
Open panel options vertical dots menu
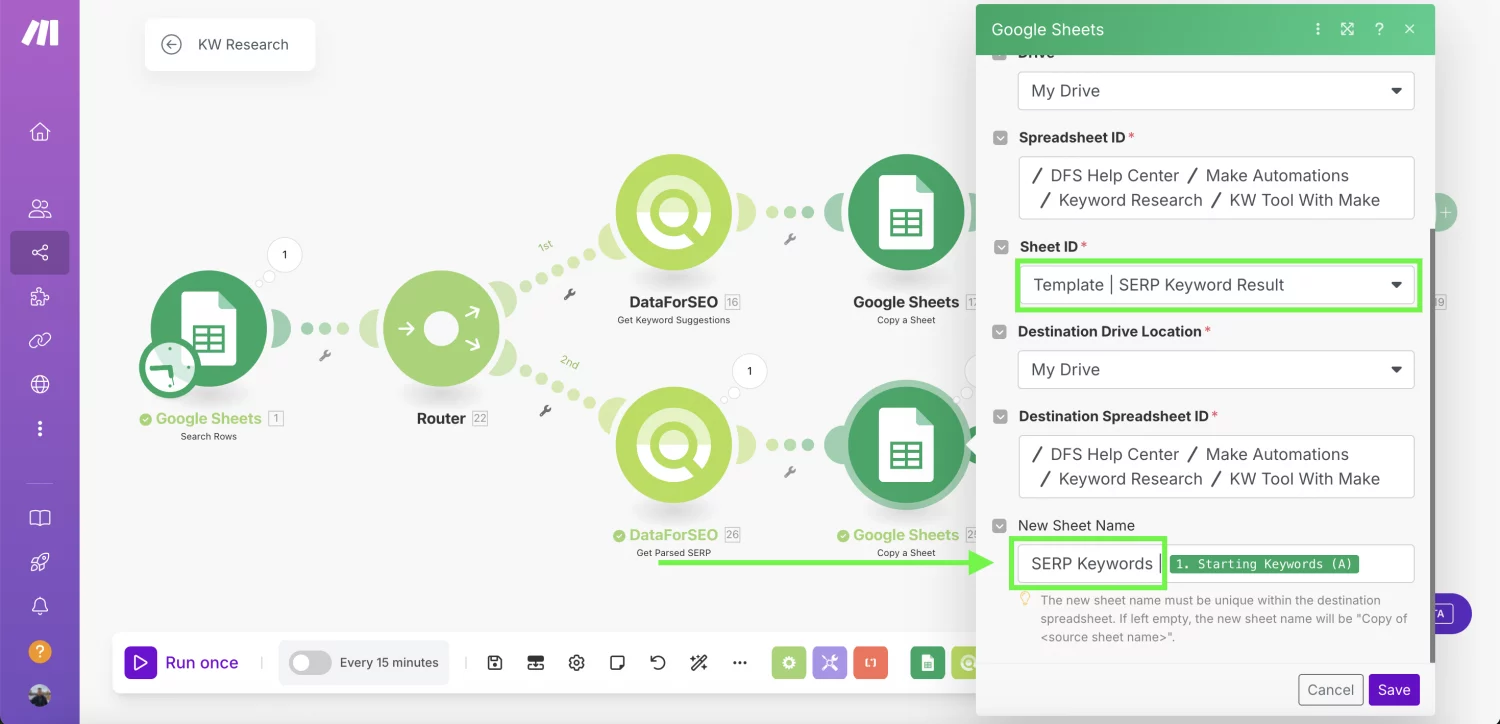[x=1318, y=29]
